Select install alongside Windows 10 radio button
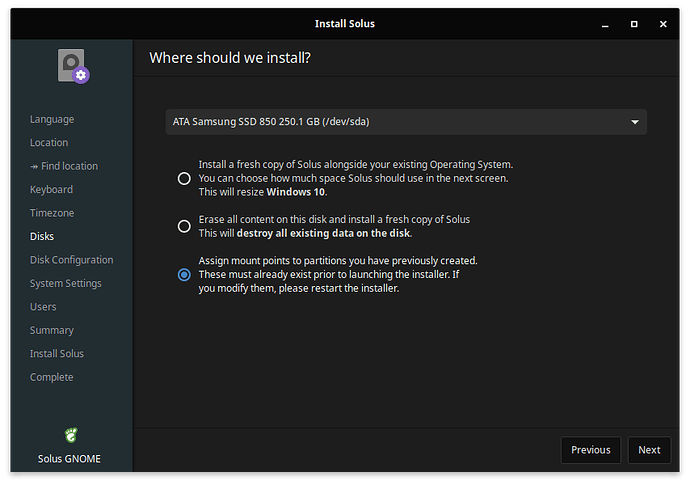The width and height of the screenshot is (690, 485). click(x=184, y=178)
